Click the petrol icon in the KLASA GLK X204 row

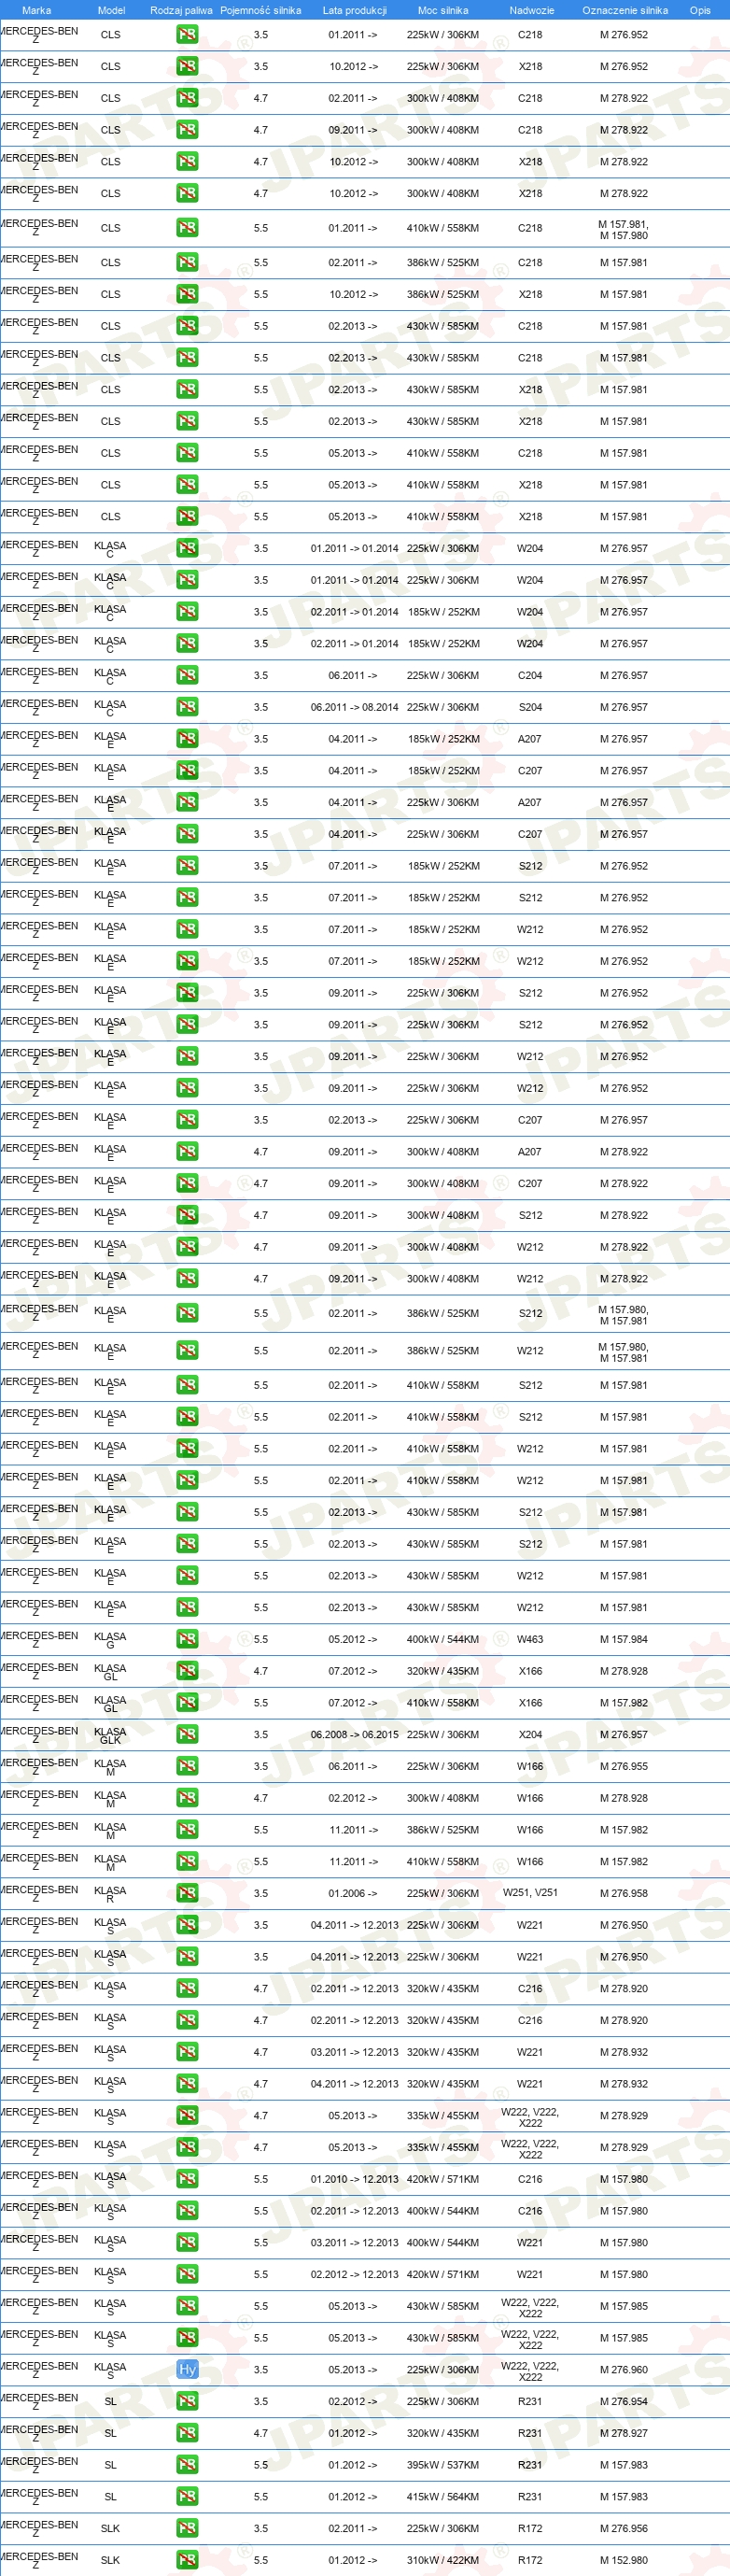pos(187,1734)
